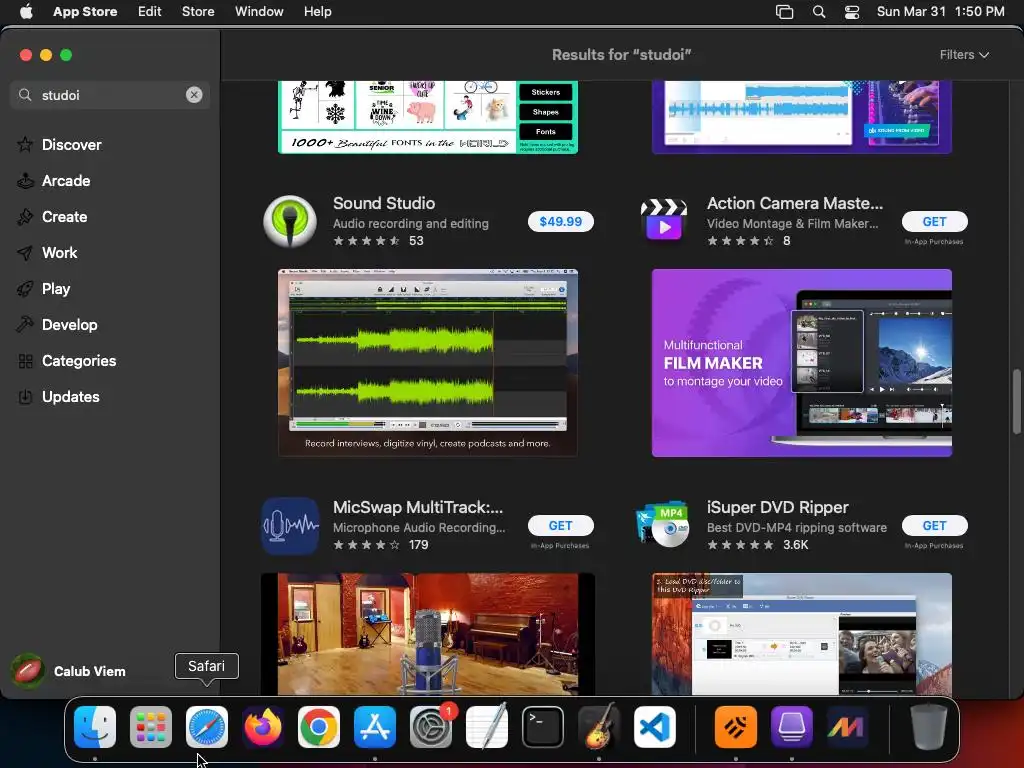Open the Help menu
The height and width of the screenshot is (768, 1024).
click(317, 11)
